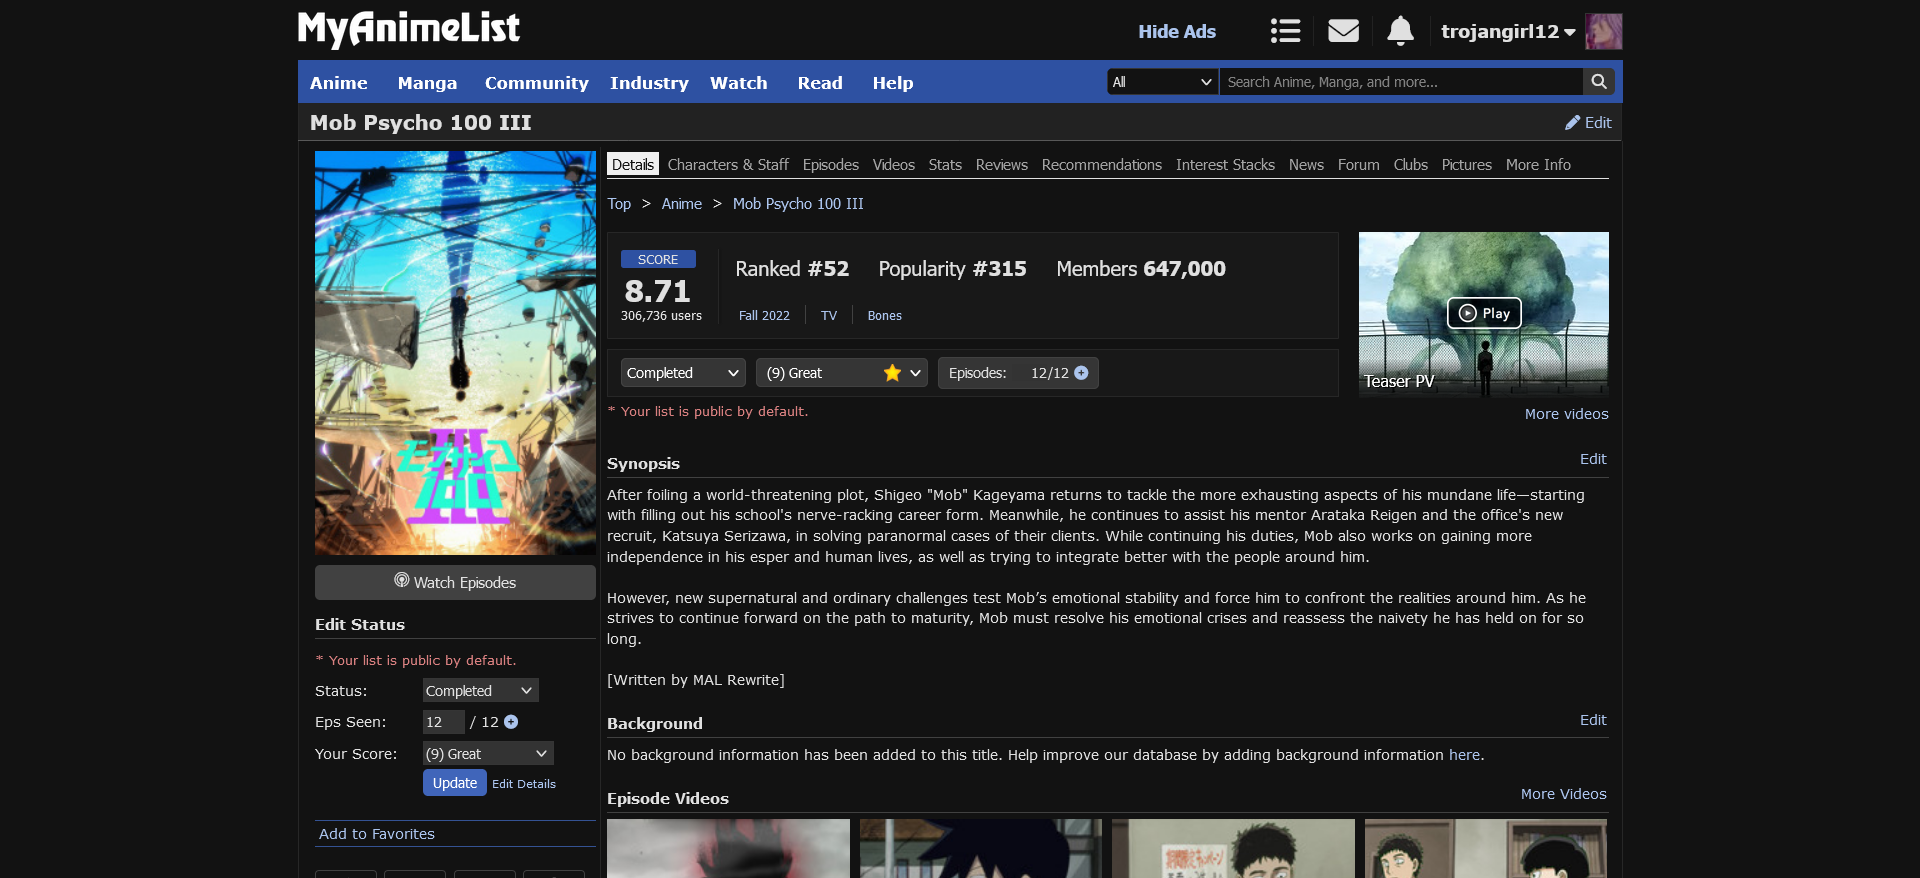1920x878 pixels.
Task: Open the trojangirl12 user menu
Action: [x=1508, y=31]
